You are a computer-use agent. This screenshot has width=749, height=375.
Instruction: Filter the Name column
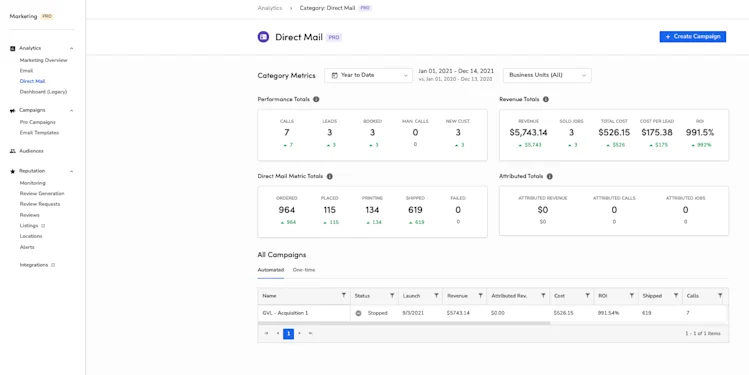coord(343,296)
